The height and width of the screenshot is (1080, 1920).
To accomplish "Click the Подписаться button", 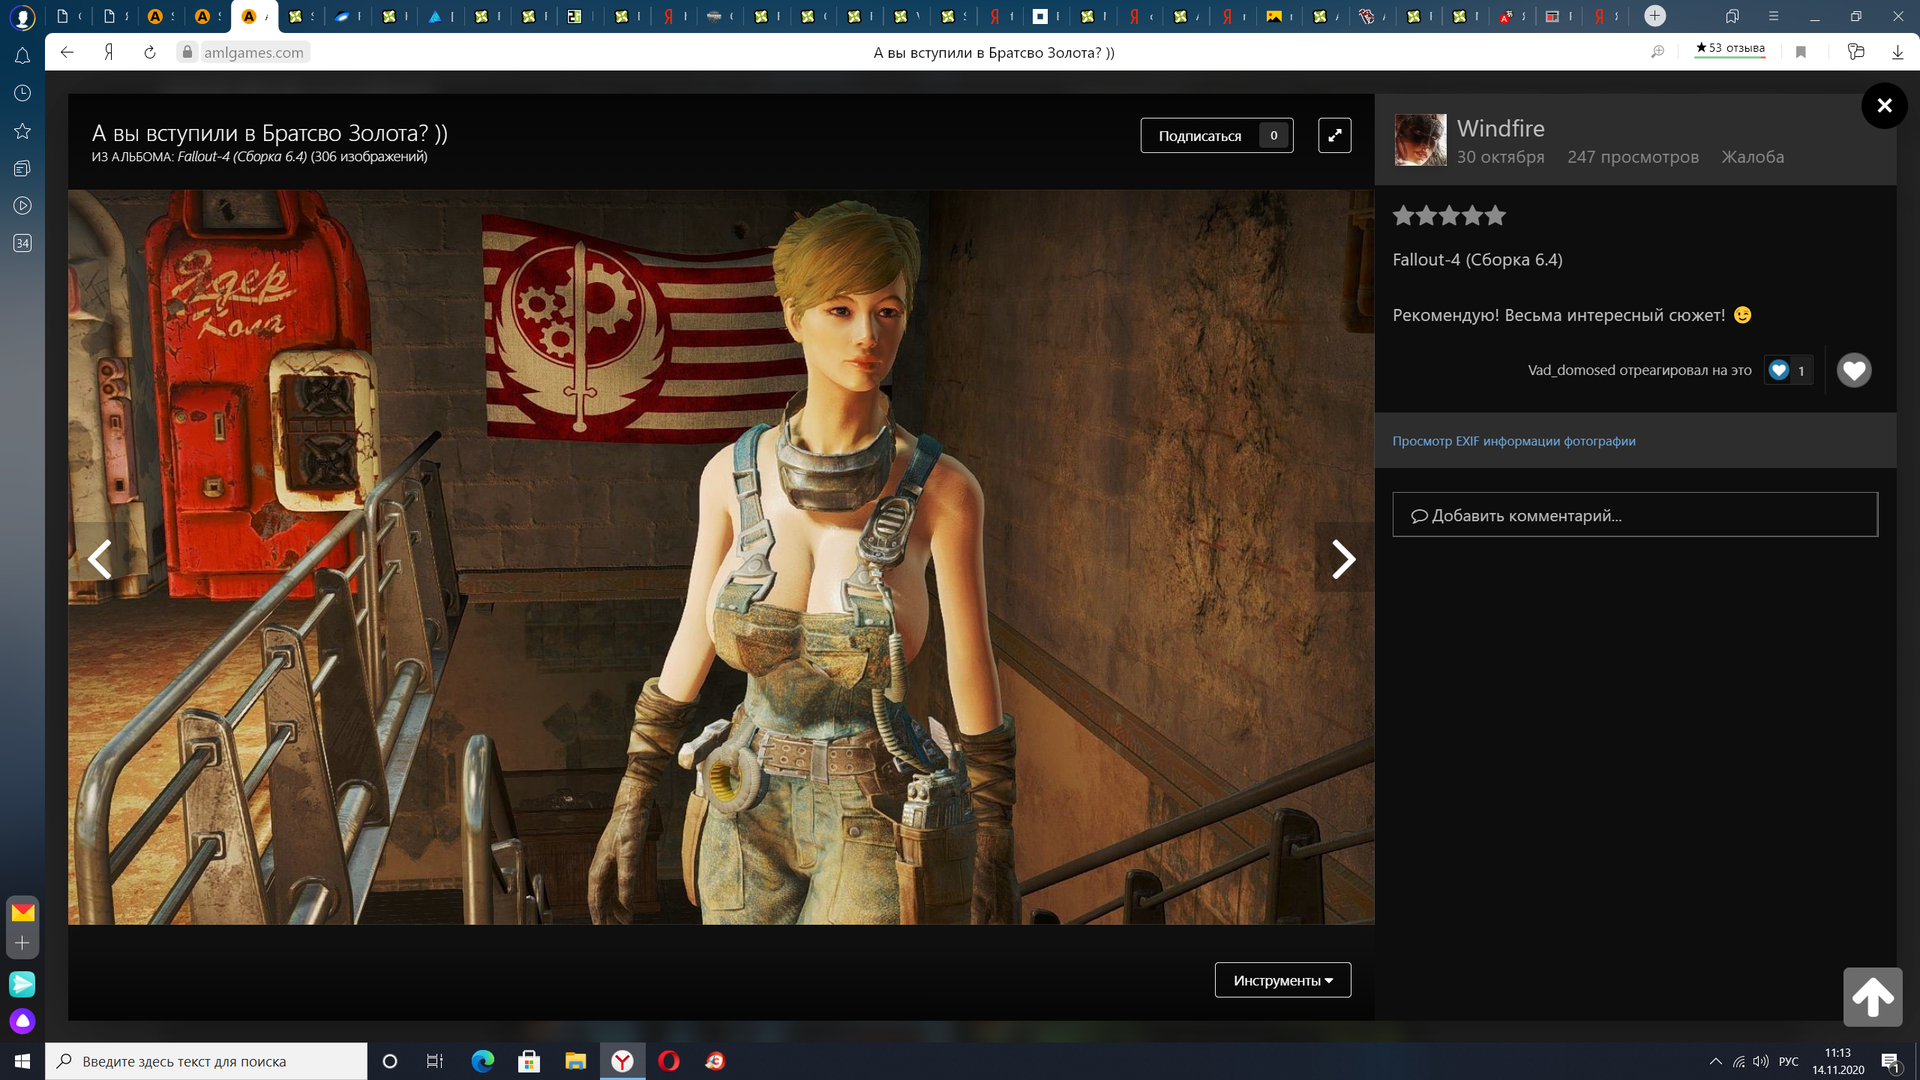I will [1199, 135].
